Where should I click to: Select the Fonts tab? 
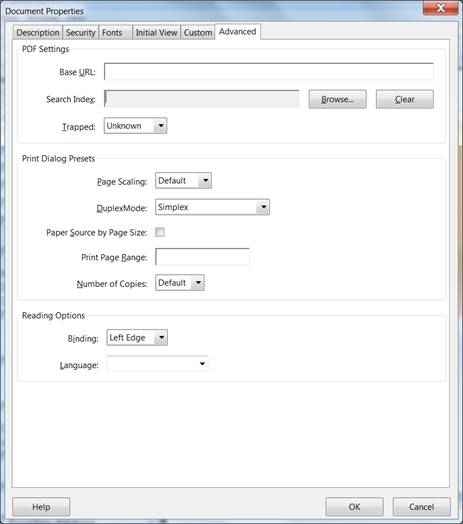pos(115,32)
